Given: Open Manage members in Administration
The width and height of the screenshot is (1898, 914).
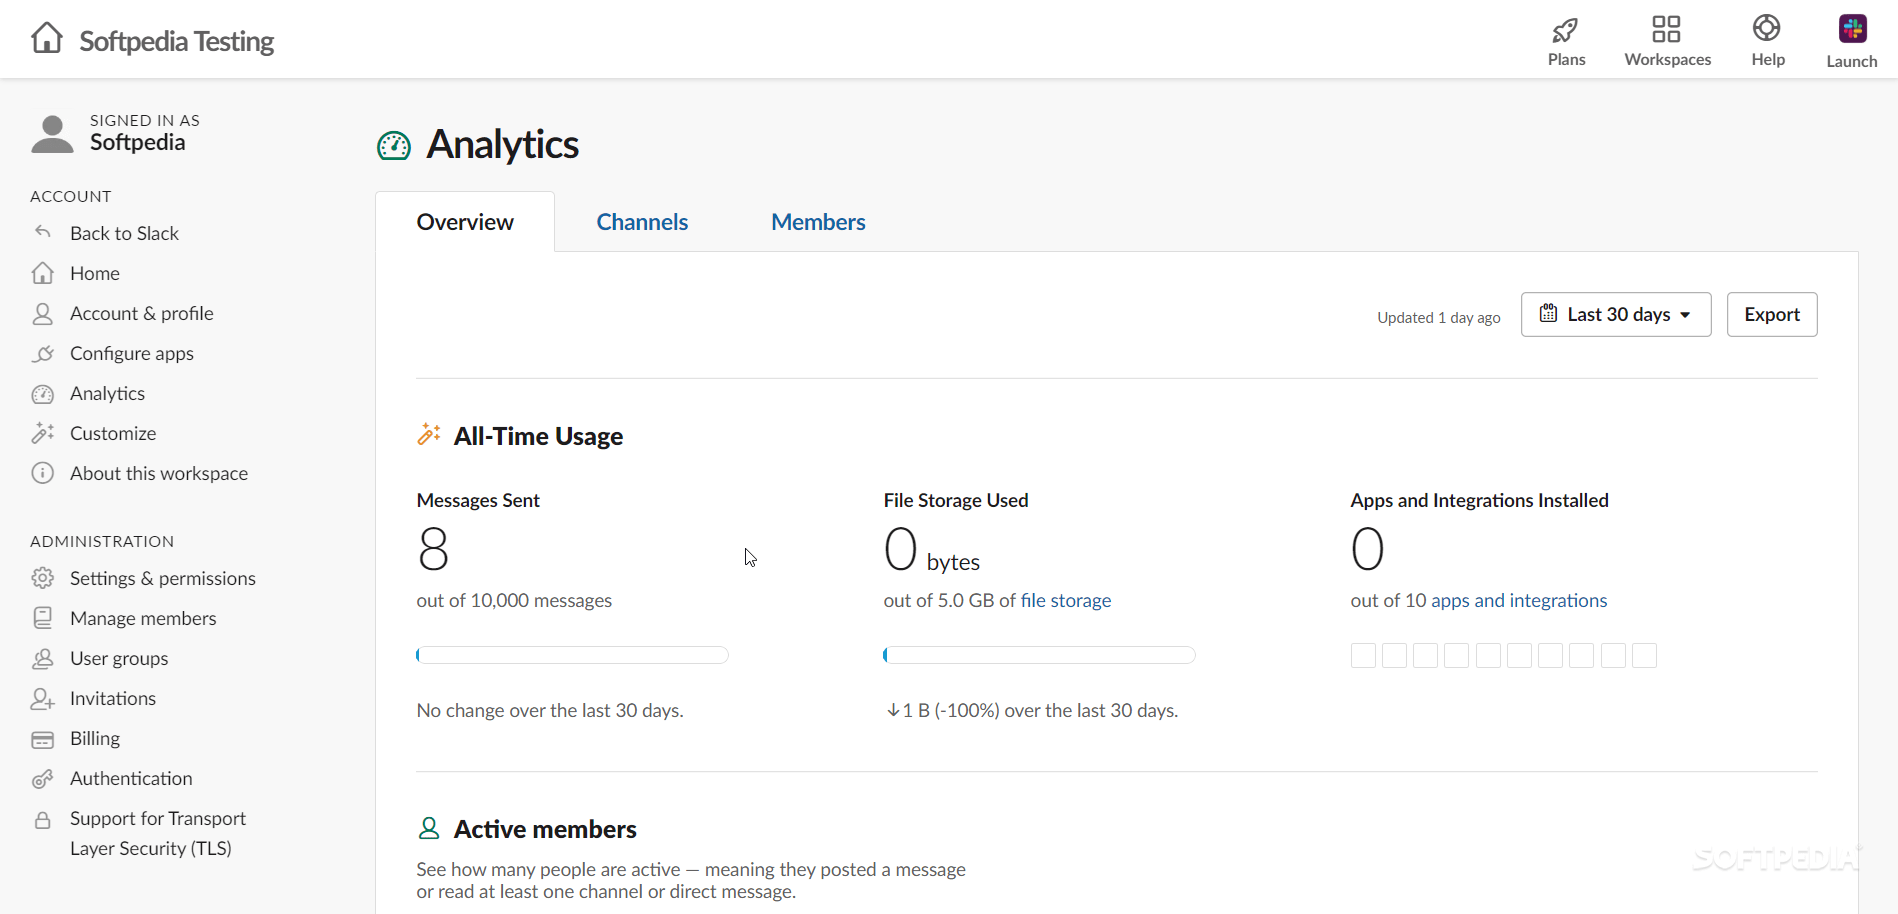Looking at the screenshot, I should [143, 619].
